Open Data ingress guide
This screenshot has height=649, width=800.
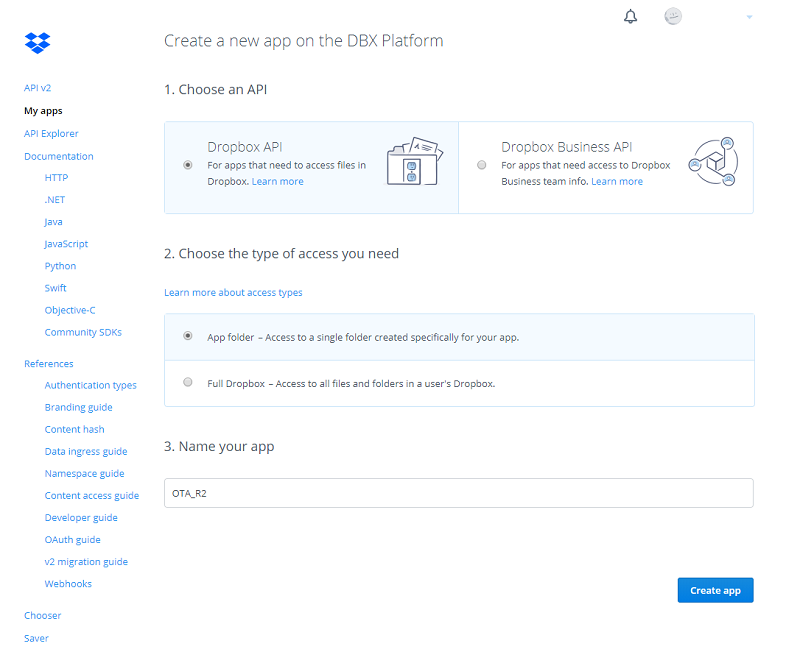pos(86,452)
